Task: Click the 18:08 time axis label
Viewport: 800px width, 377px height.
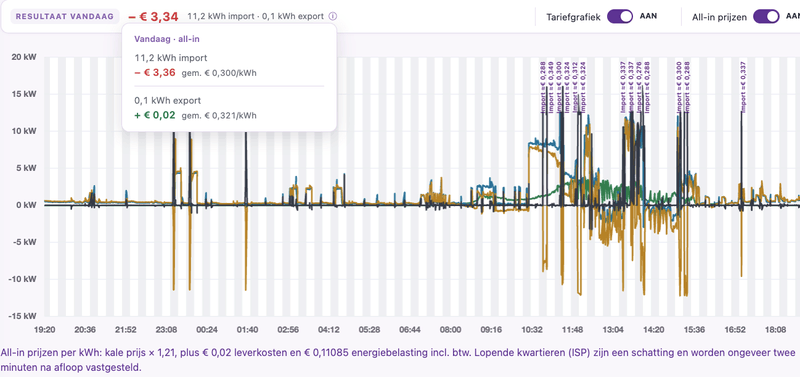Action: [775, 330]
